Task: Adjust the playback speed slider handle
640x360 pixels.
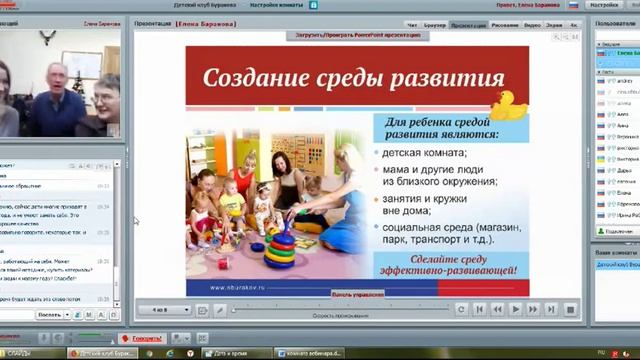Action: pos(233,310)
